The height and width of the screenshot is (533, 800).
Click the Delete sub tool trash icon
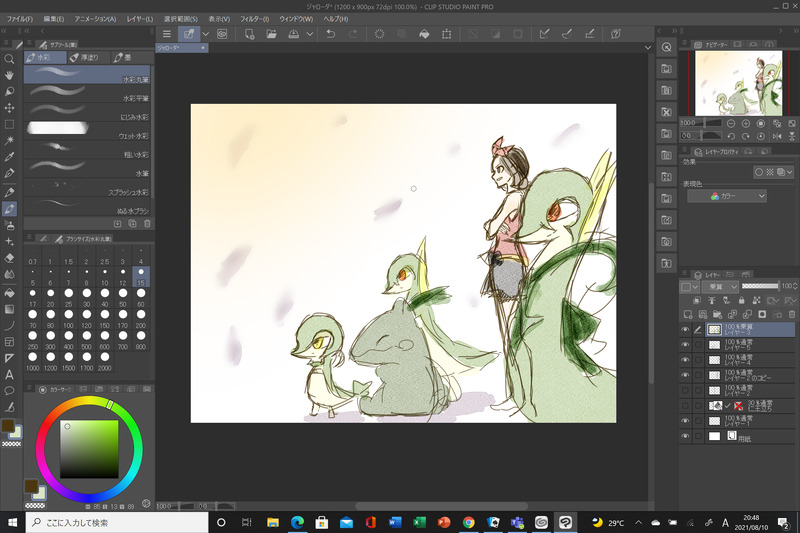pos(147,224)
